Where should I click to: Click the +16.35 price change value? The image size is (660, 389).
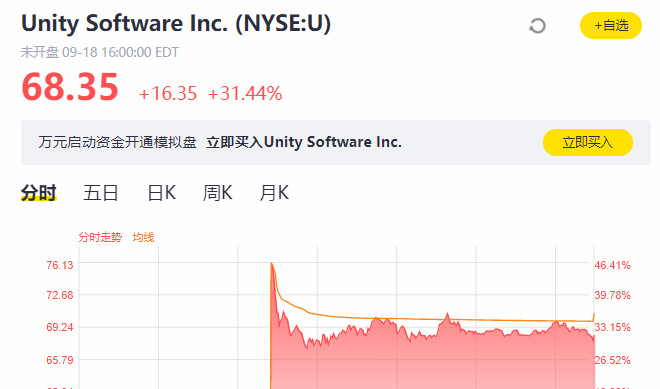pyautogui.click(x=168, y=93)
